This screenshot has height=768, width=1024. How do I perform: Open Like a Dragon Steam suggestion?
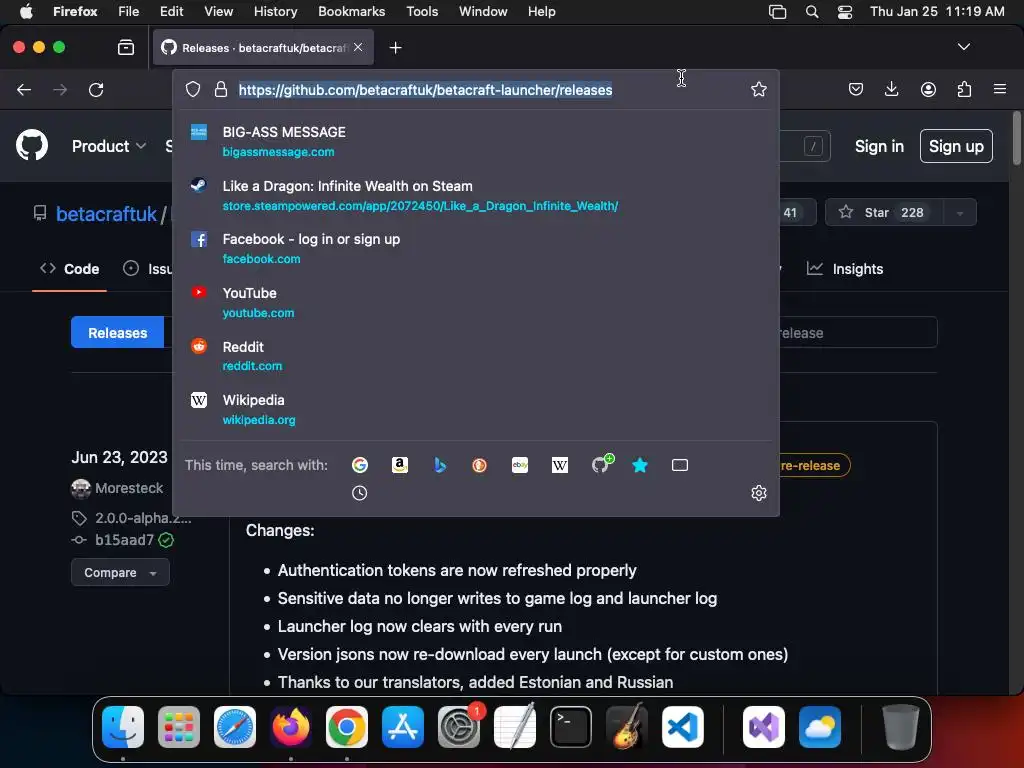[x=476, y=195]
